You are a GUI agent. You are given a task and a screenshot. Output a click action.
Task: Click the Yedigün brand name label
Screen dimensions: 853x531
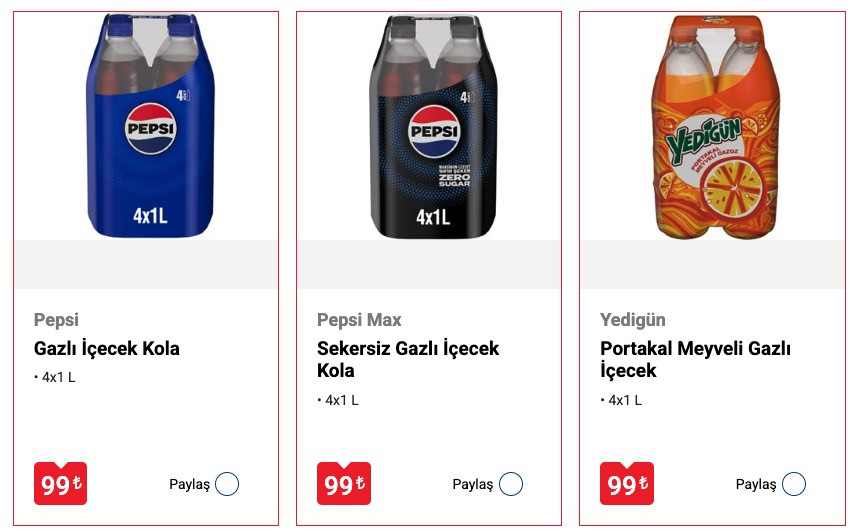632,320
